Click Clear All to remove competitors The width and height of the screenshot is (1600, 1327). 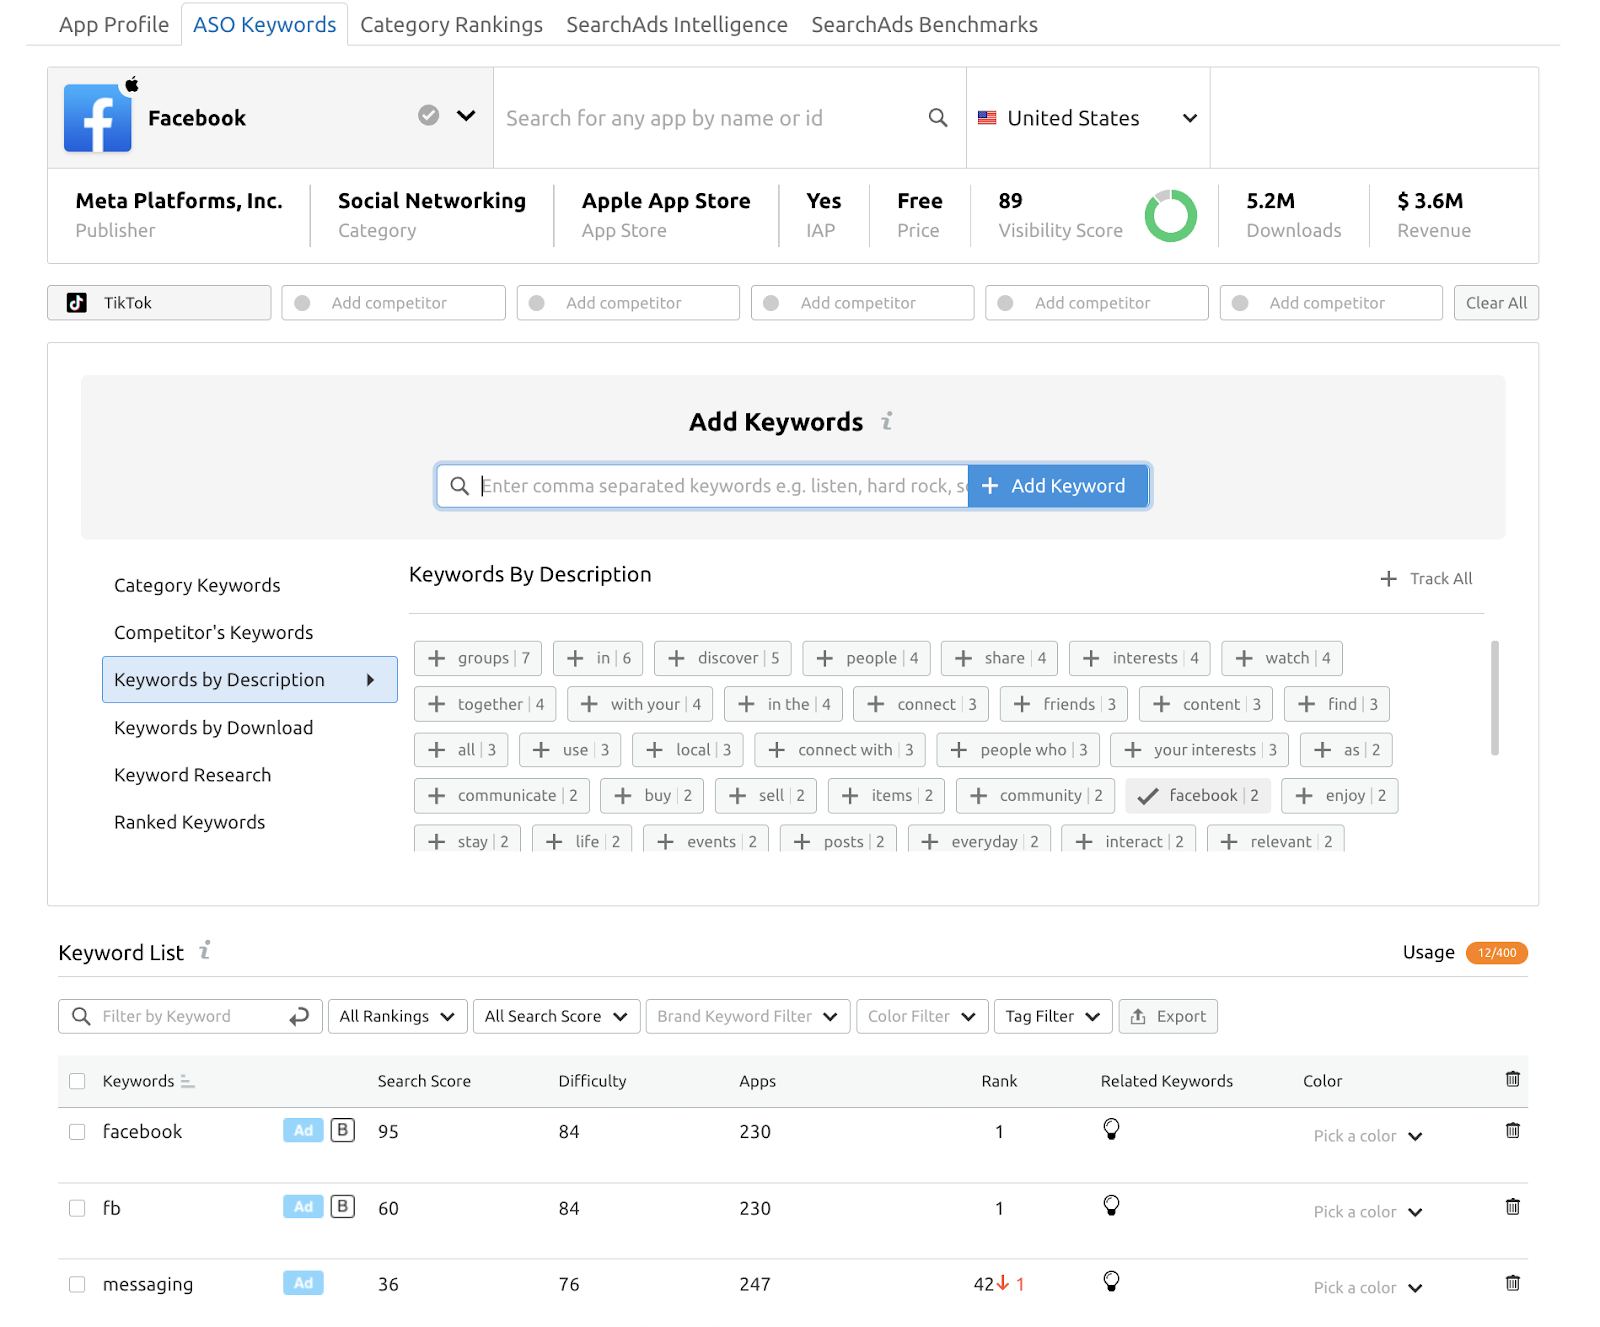[x=1495, y=302]
